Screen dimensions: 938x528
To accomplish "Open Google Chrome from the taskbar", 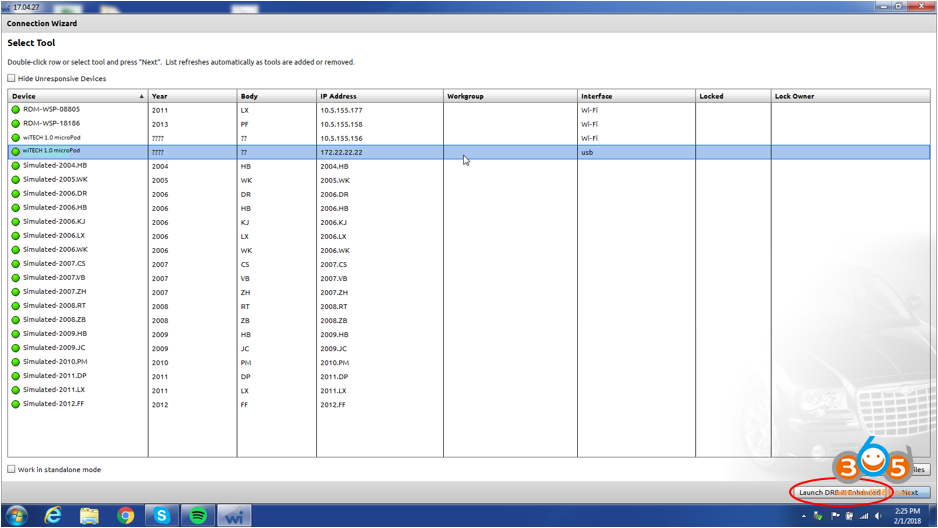I will (126, 515).
